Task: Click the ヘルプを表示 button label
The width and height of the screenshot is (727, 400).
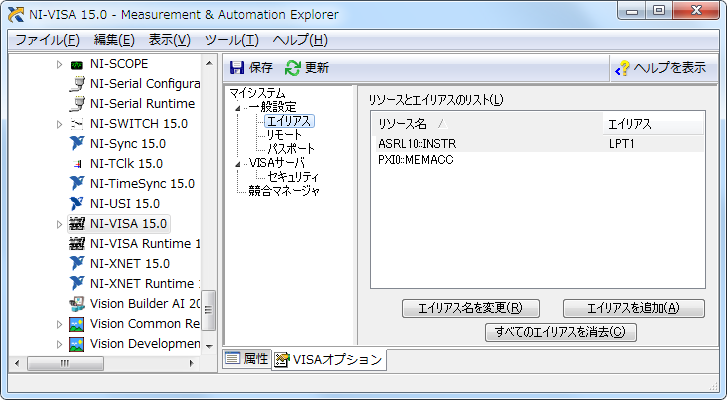Action: 670,68
